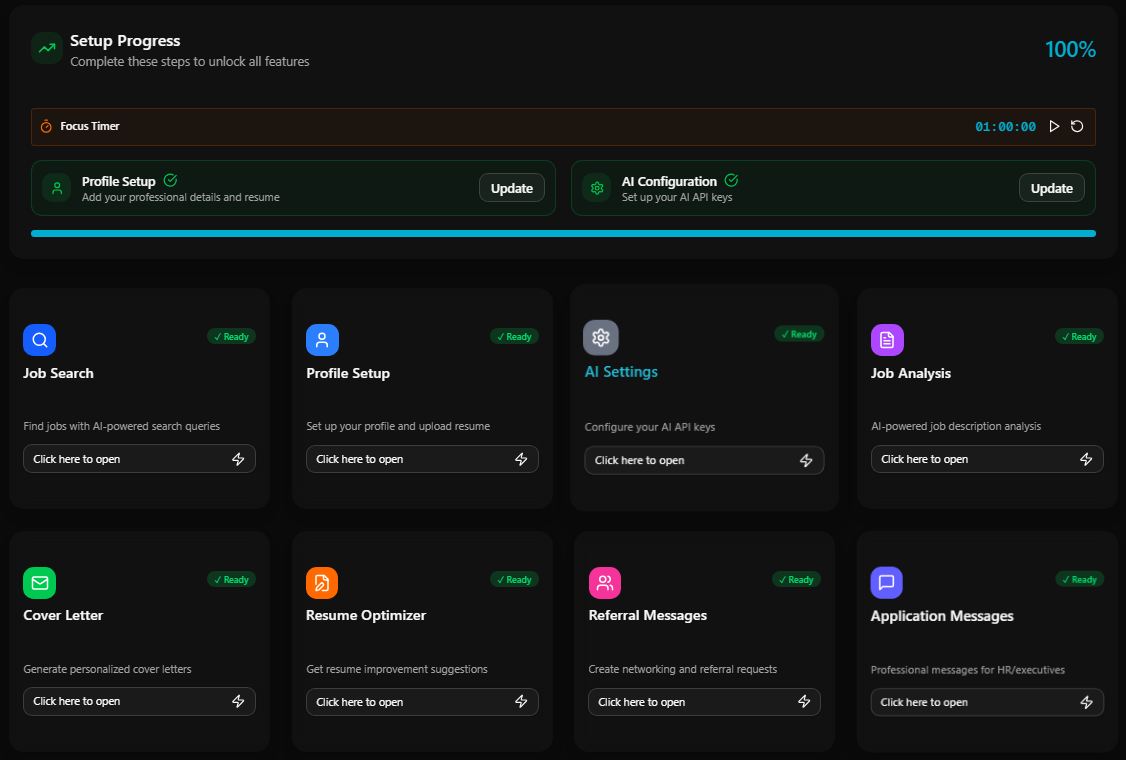Click the blue person Profile Setup card icon

322,340
